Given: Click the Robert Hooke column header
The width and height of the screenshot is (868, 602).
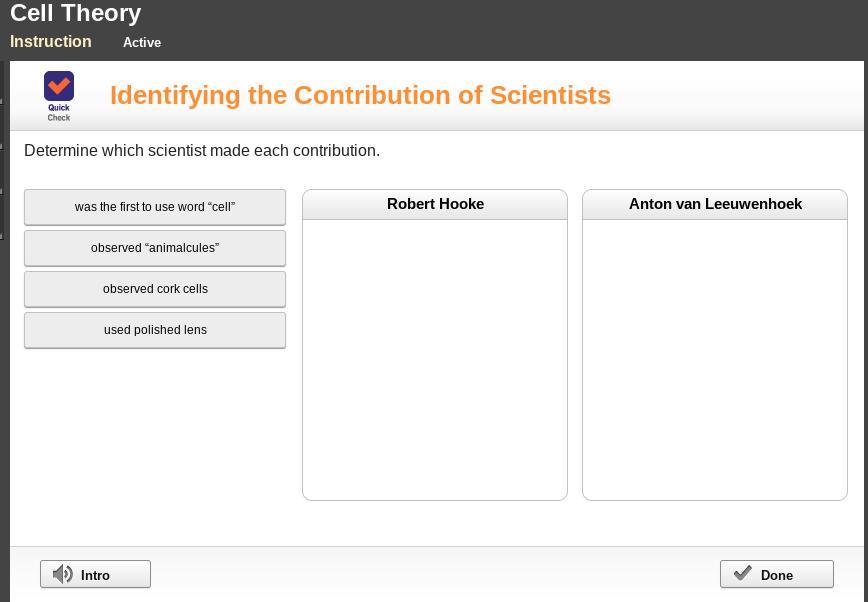Looking at the screenshot, I should (435, 204).
